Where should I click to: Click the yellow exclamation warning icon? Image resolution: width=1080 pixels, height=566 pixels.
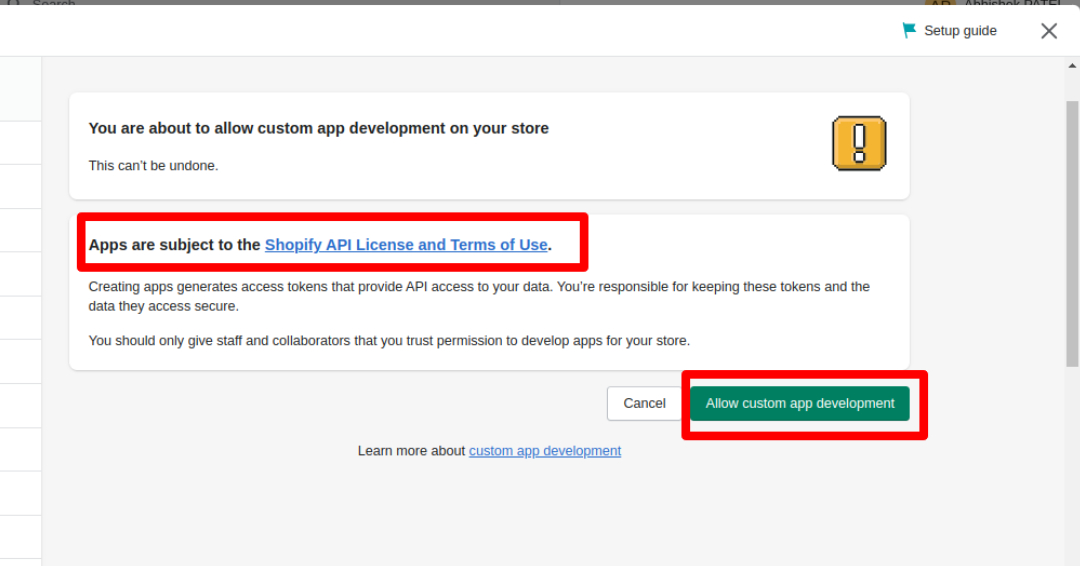(x=859, y=143)
